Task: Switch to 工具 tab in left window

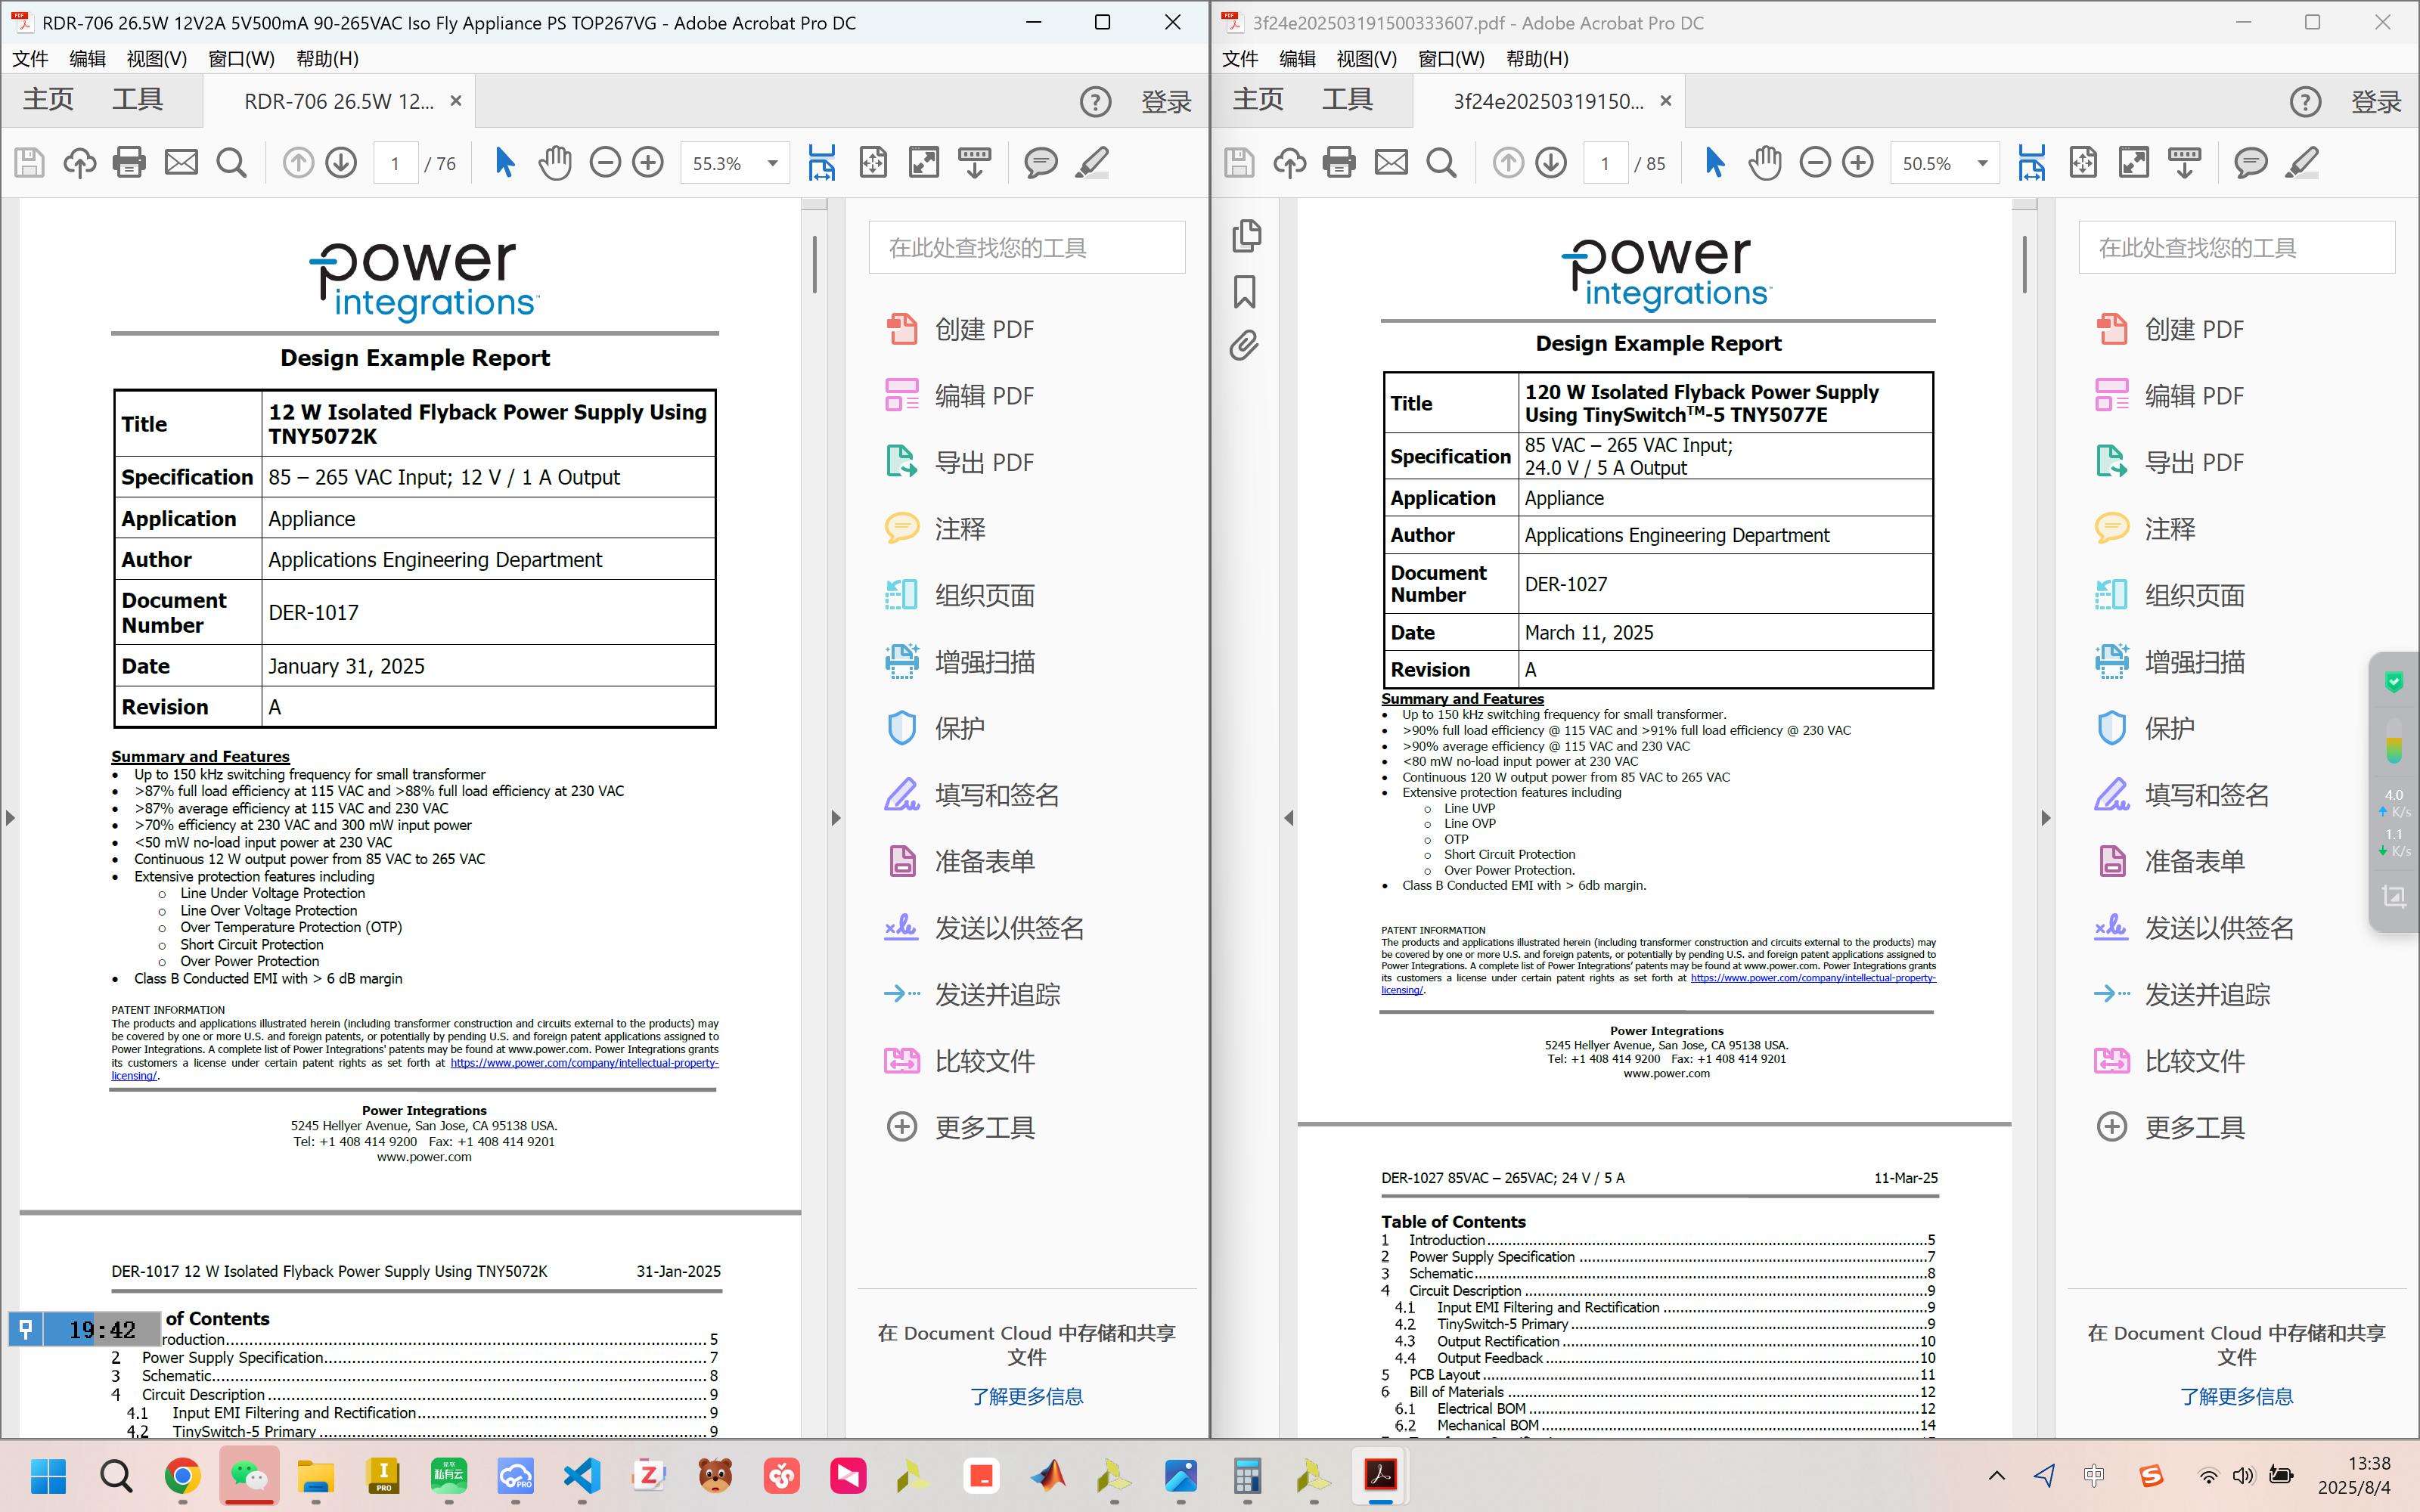Action: pos(137,99)
